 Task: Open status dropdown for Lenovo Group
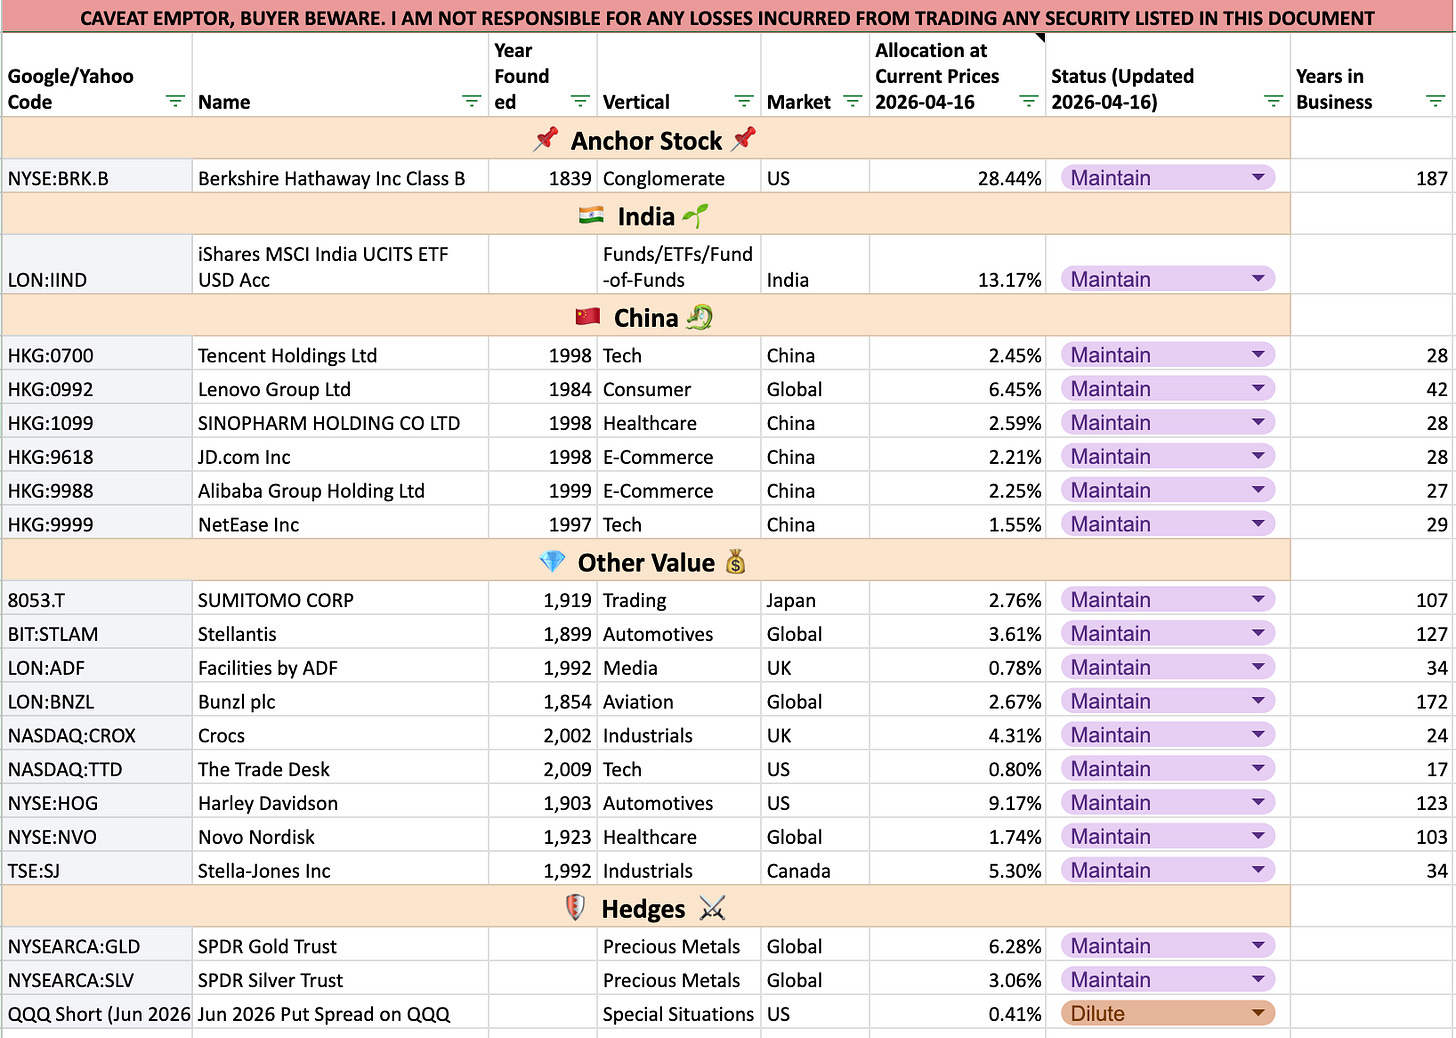point(1168,389)
